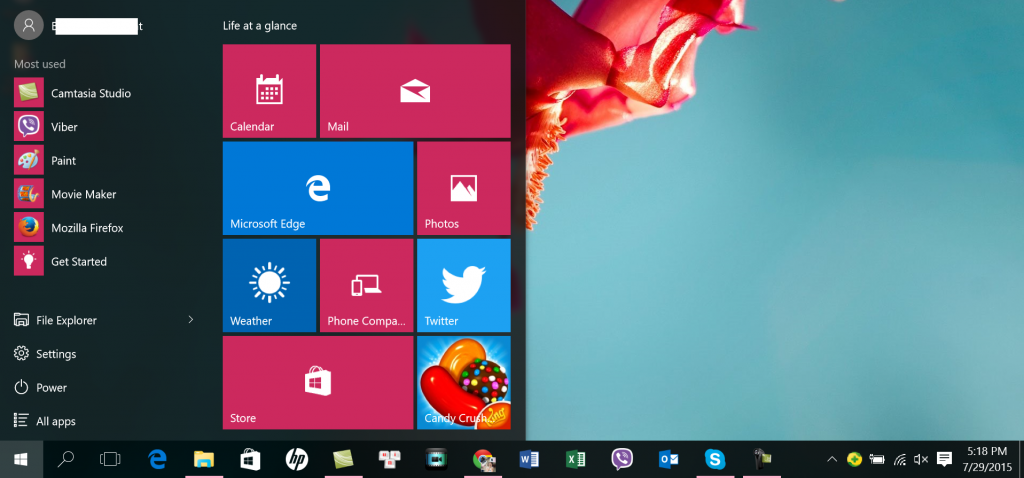
Task: Click the Life at a glance group title
Action: pos(260,26)
